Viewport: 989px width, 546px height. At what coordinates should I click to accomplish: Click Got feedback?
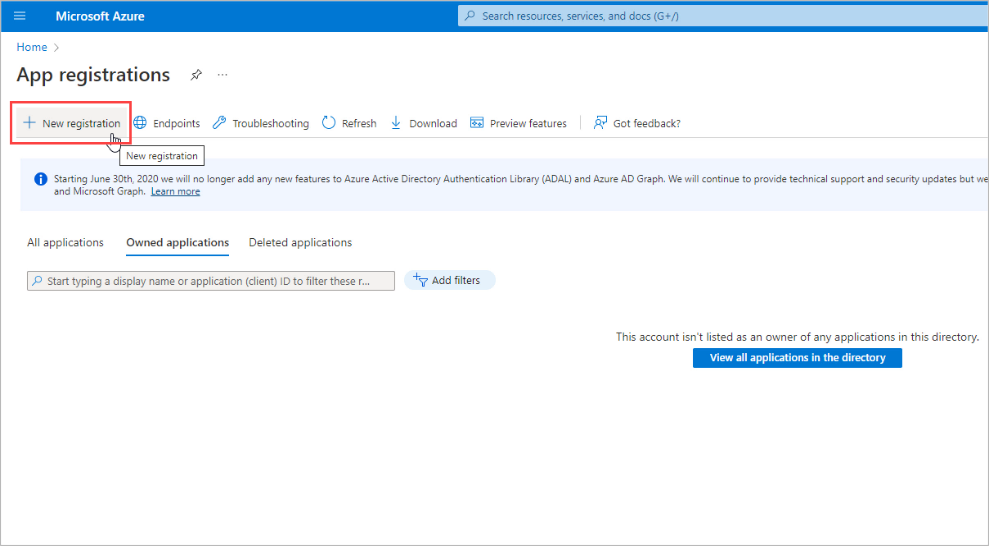[x=637, y=123]
